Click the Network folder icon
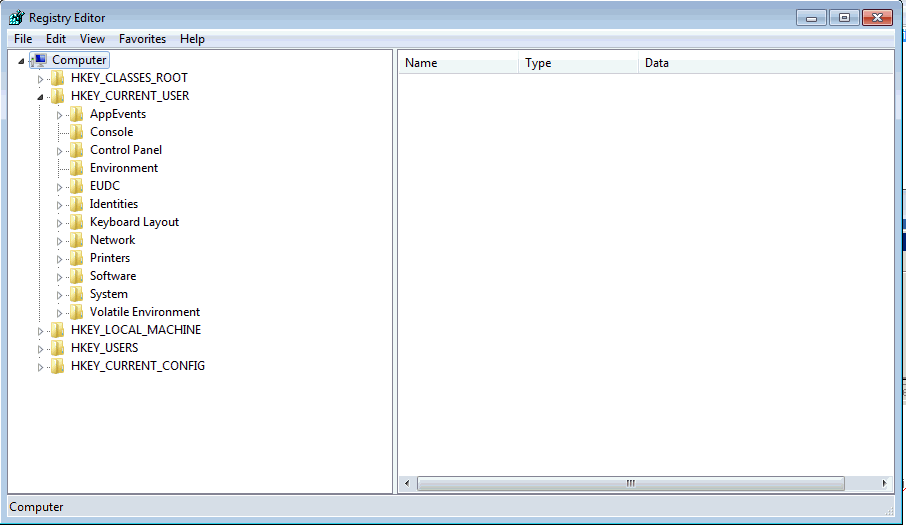This screenshot has width=906, height=525. coord(76,240)
